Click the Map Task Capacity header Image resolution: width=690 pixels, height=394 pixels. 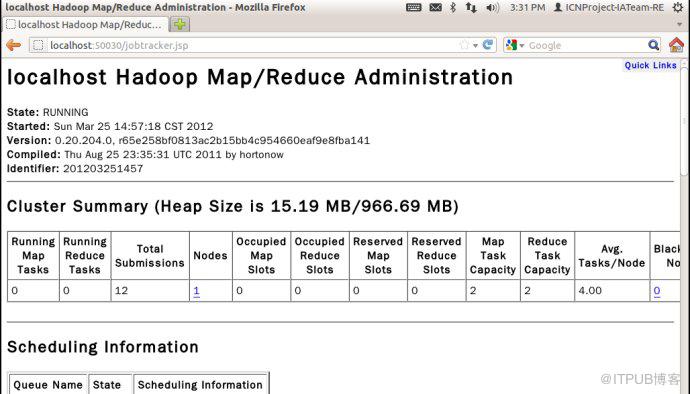(x=493, y=255)
